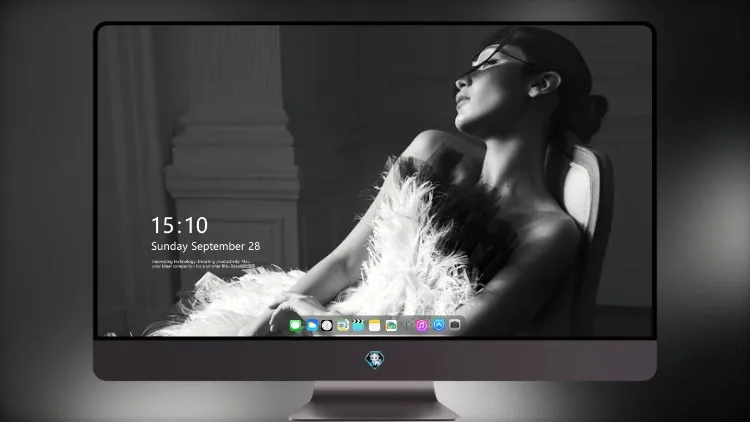Click the Sunday September 28 date text
The height and width of the screenshot is (422, 750).
coord(206,246)
